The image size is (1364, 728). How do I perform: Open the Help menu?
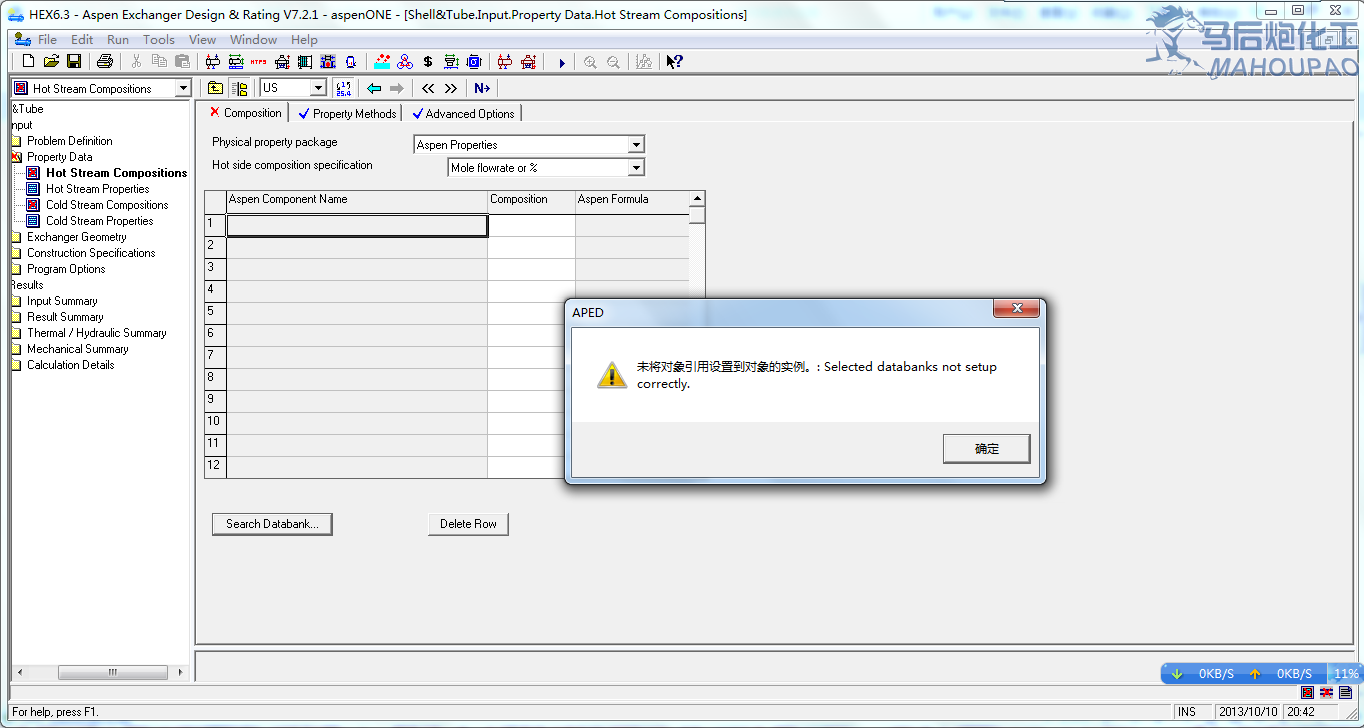[x=304, y=40]
